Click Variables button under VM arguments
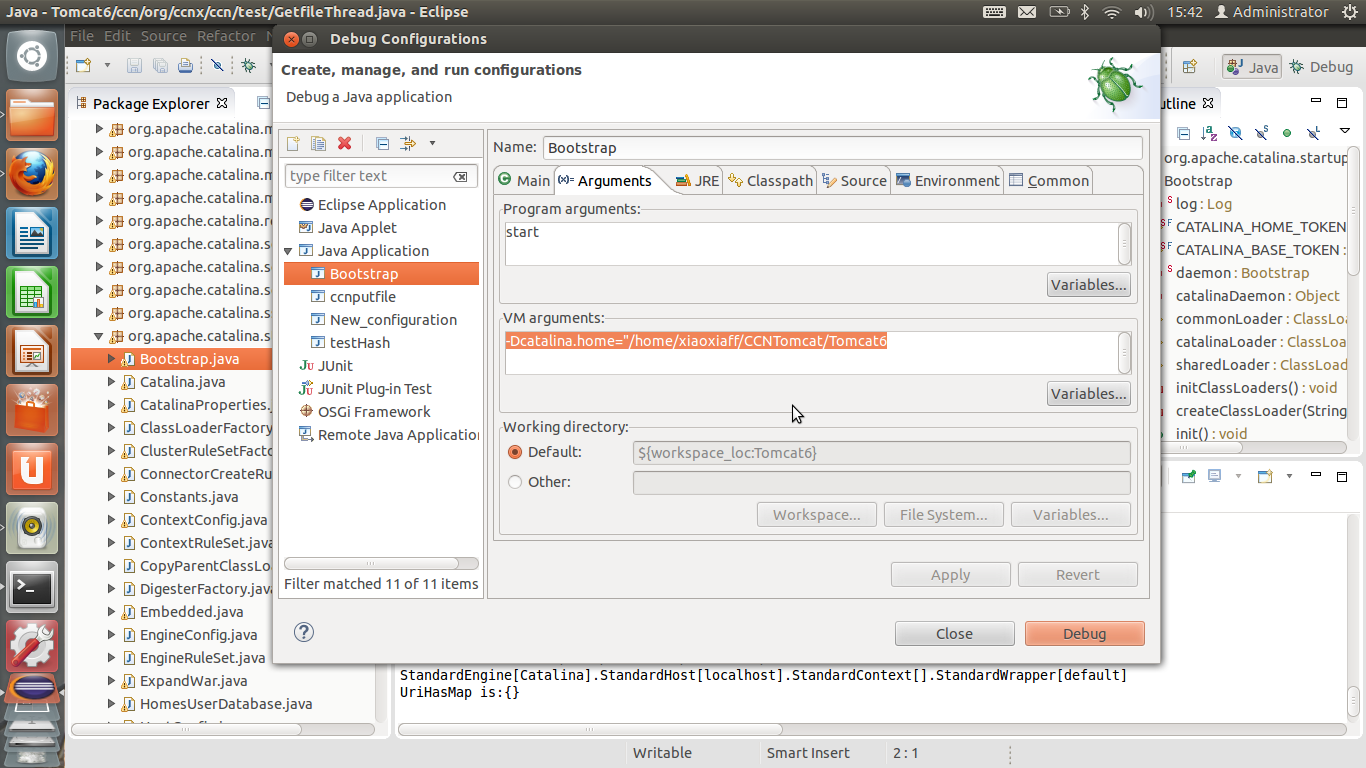 click(x=1089, y=394)
